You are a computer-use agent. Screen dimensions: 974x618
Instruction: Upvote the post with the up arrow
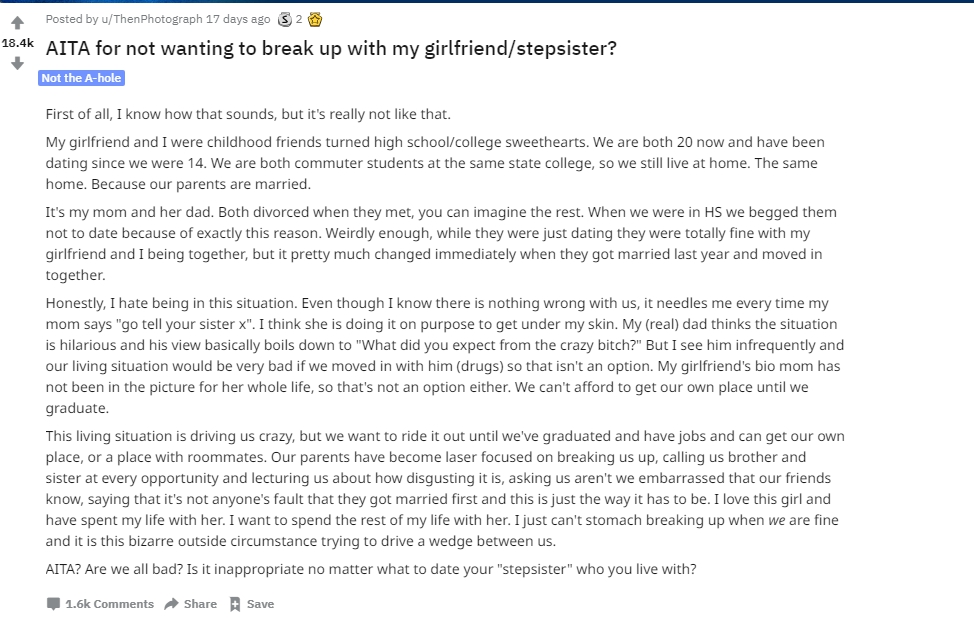click(x=17, y=23)
